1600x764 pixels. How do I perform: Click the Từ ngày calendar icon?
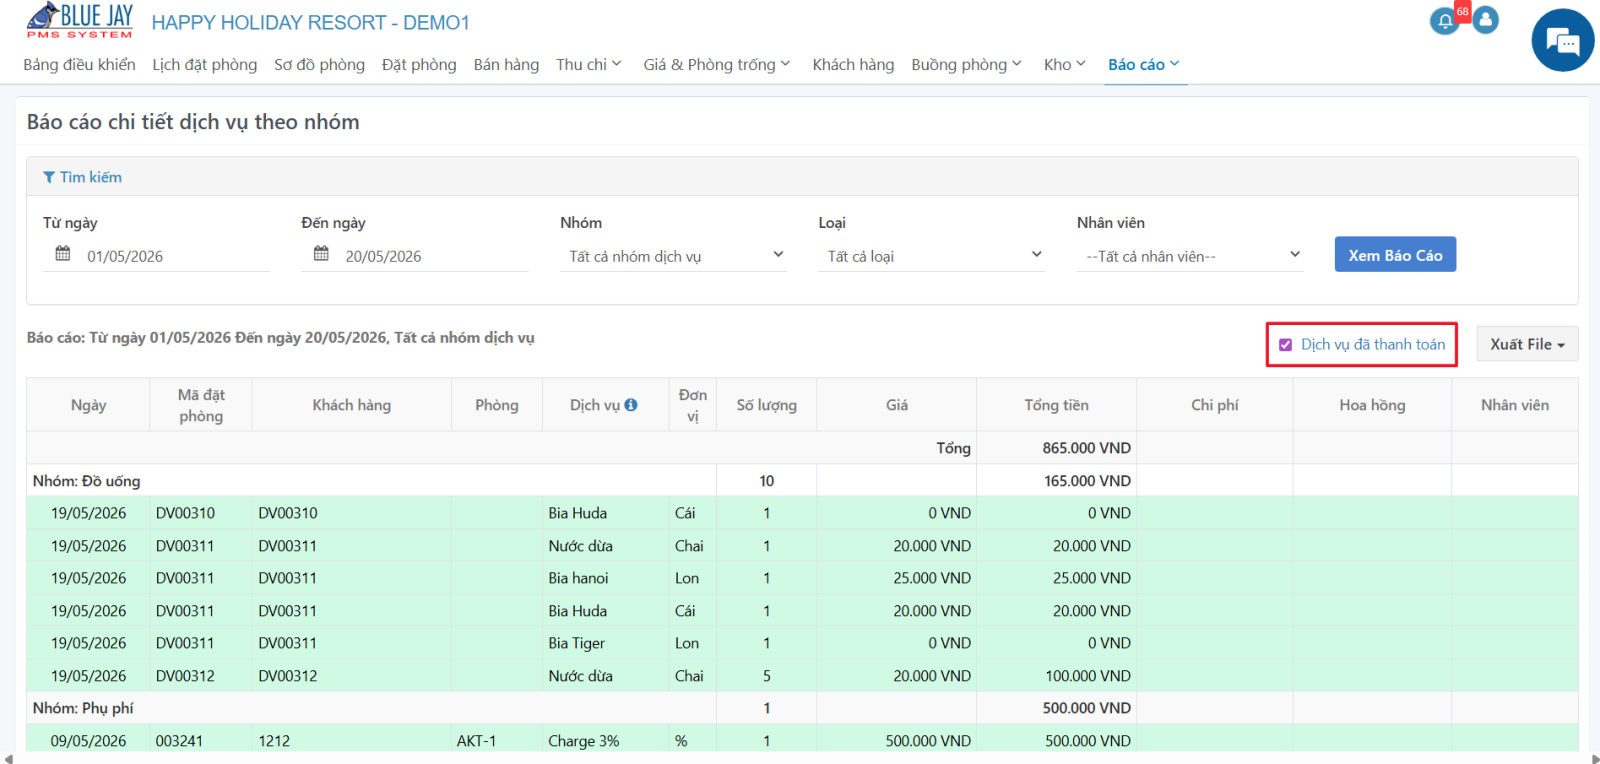click(63, 254)
